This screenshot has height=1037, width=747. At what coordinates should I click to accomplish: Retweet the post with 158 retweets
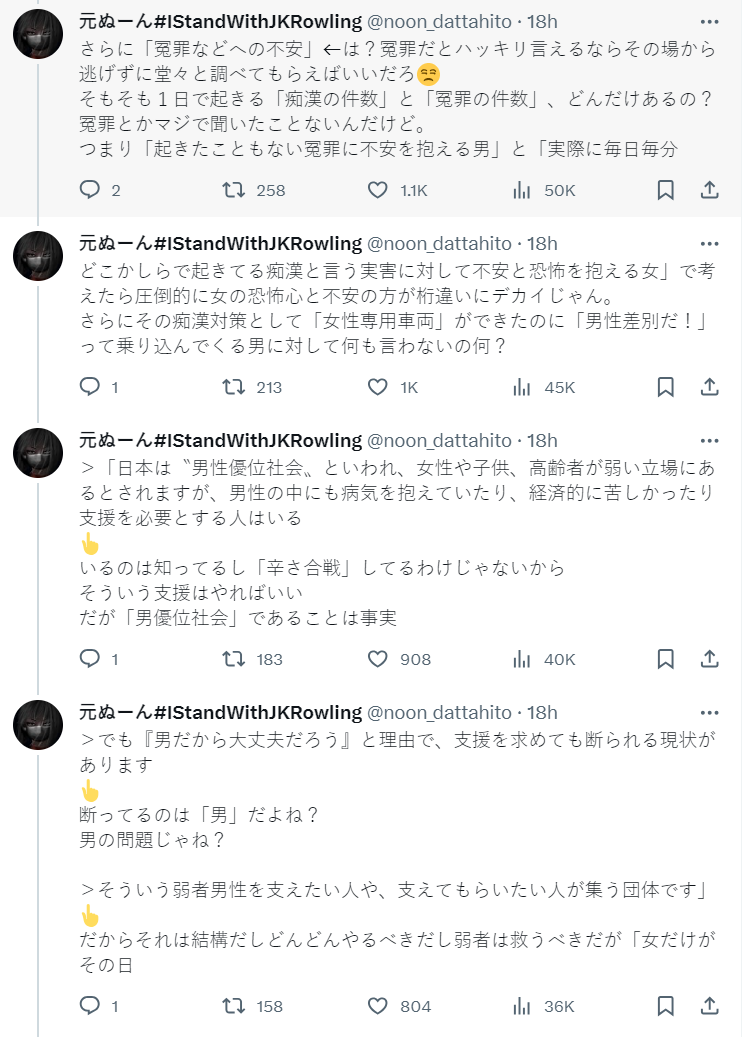coord(233,1006)
